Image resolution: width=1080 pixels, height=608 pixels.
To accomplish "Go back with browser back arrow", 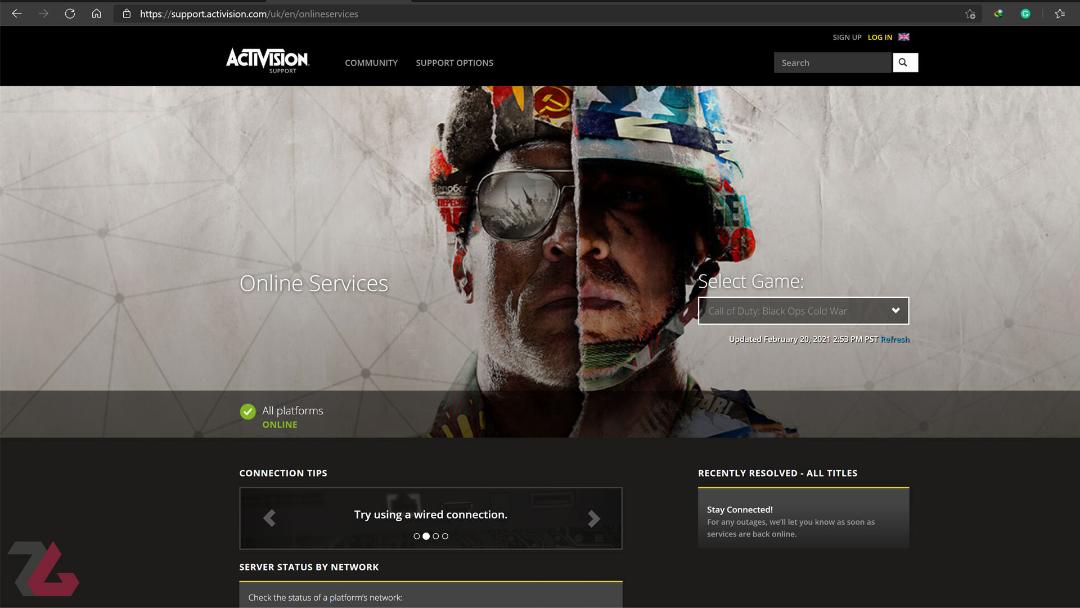I will [17, 14].
